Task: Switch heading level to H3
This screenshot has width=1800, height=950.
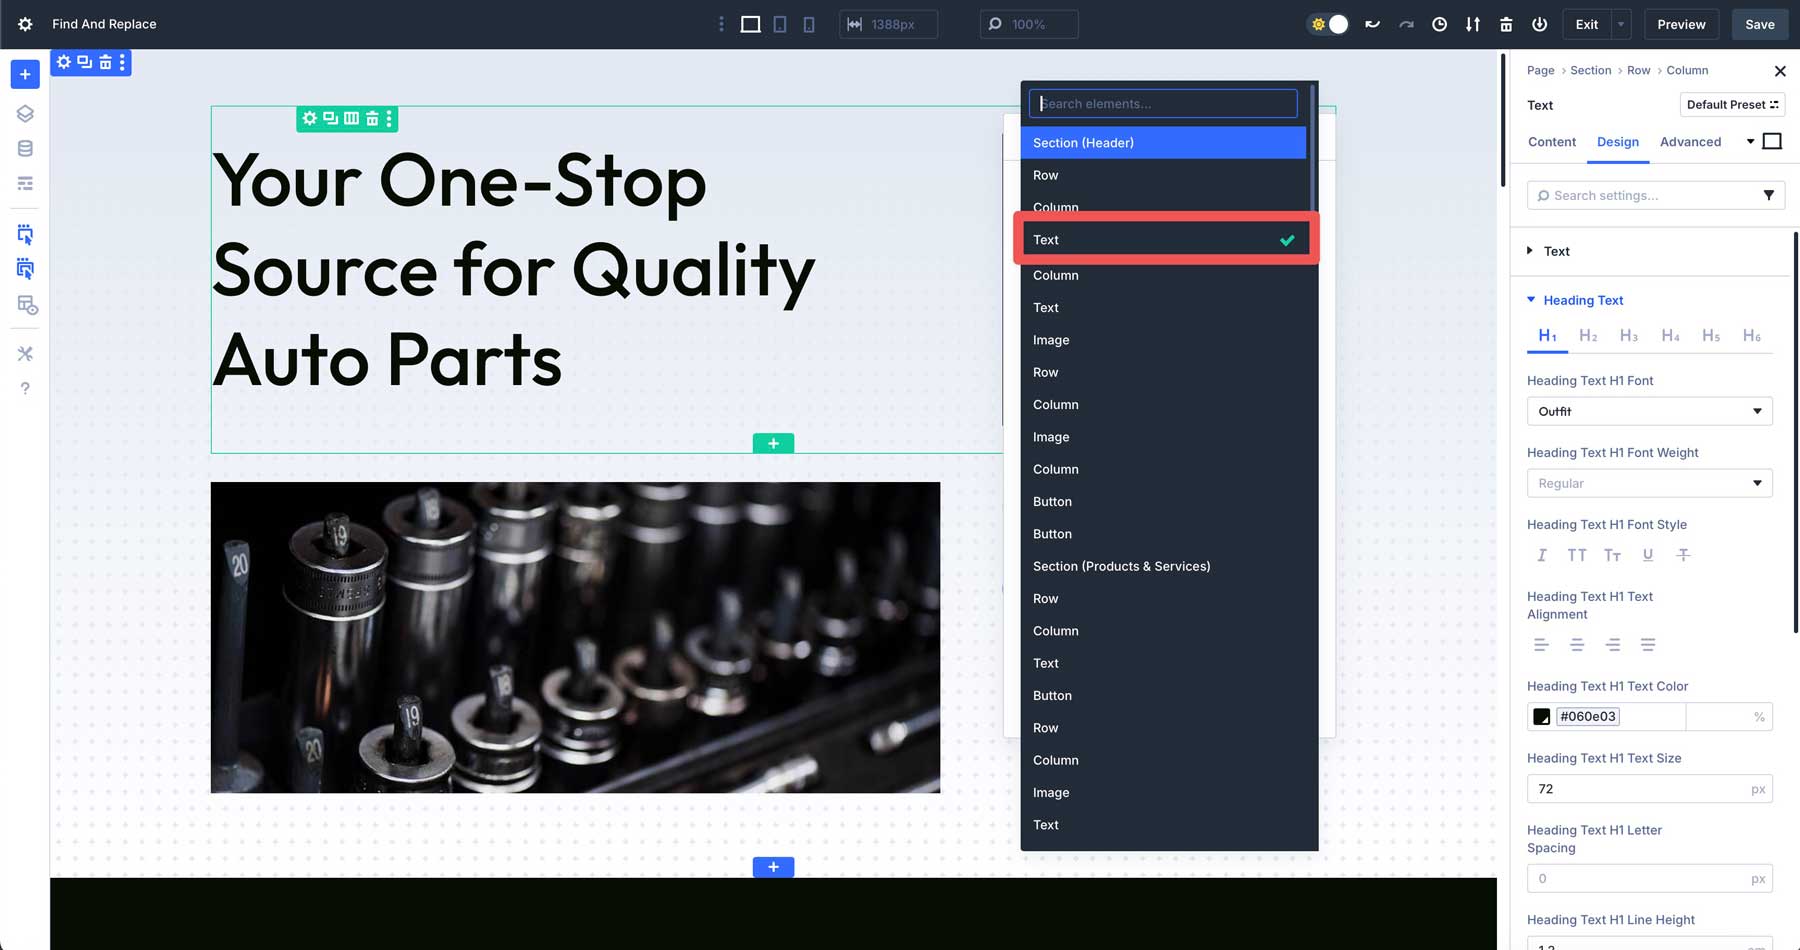Action: coord(1629,336)
